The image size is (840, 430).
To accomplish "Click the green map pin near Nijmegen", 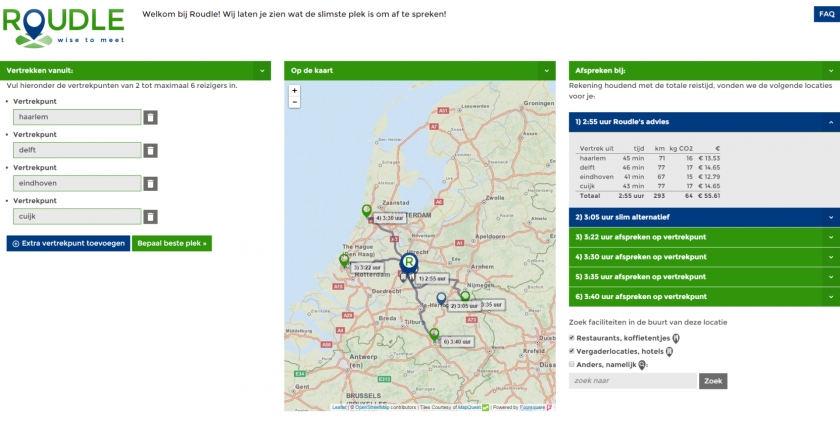I will point(465,296).
